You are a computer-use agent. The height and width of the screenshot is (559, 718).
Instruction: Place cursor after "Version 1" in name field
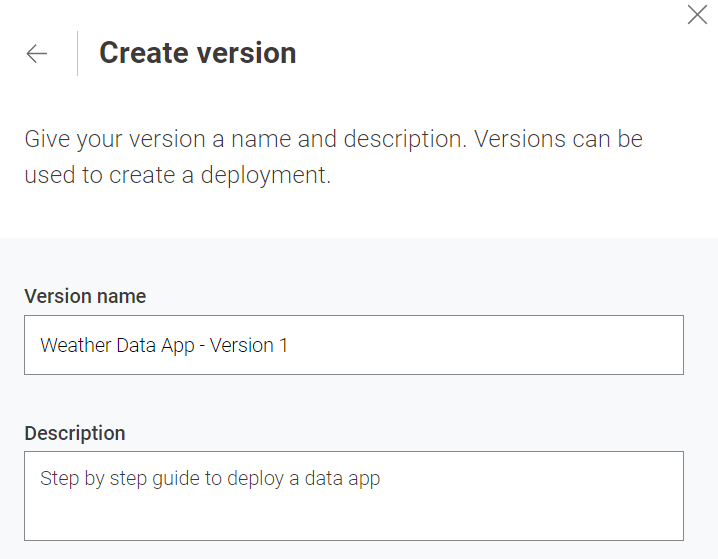[x=290, y=345]
